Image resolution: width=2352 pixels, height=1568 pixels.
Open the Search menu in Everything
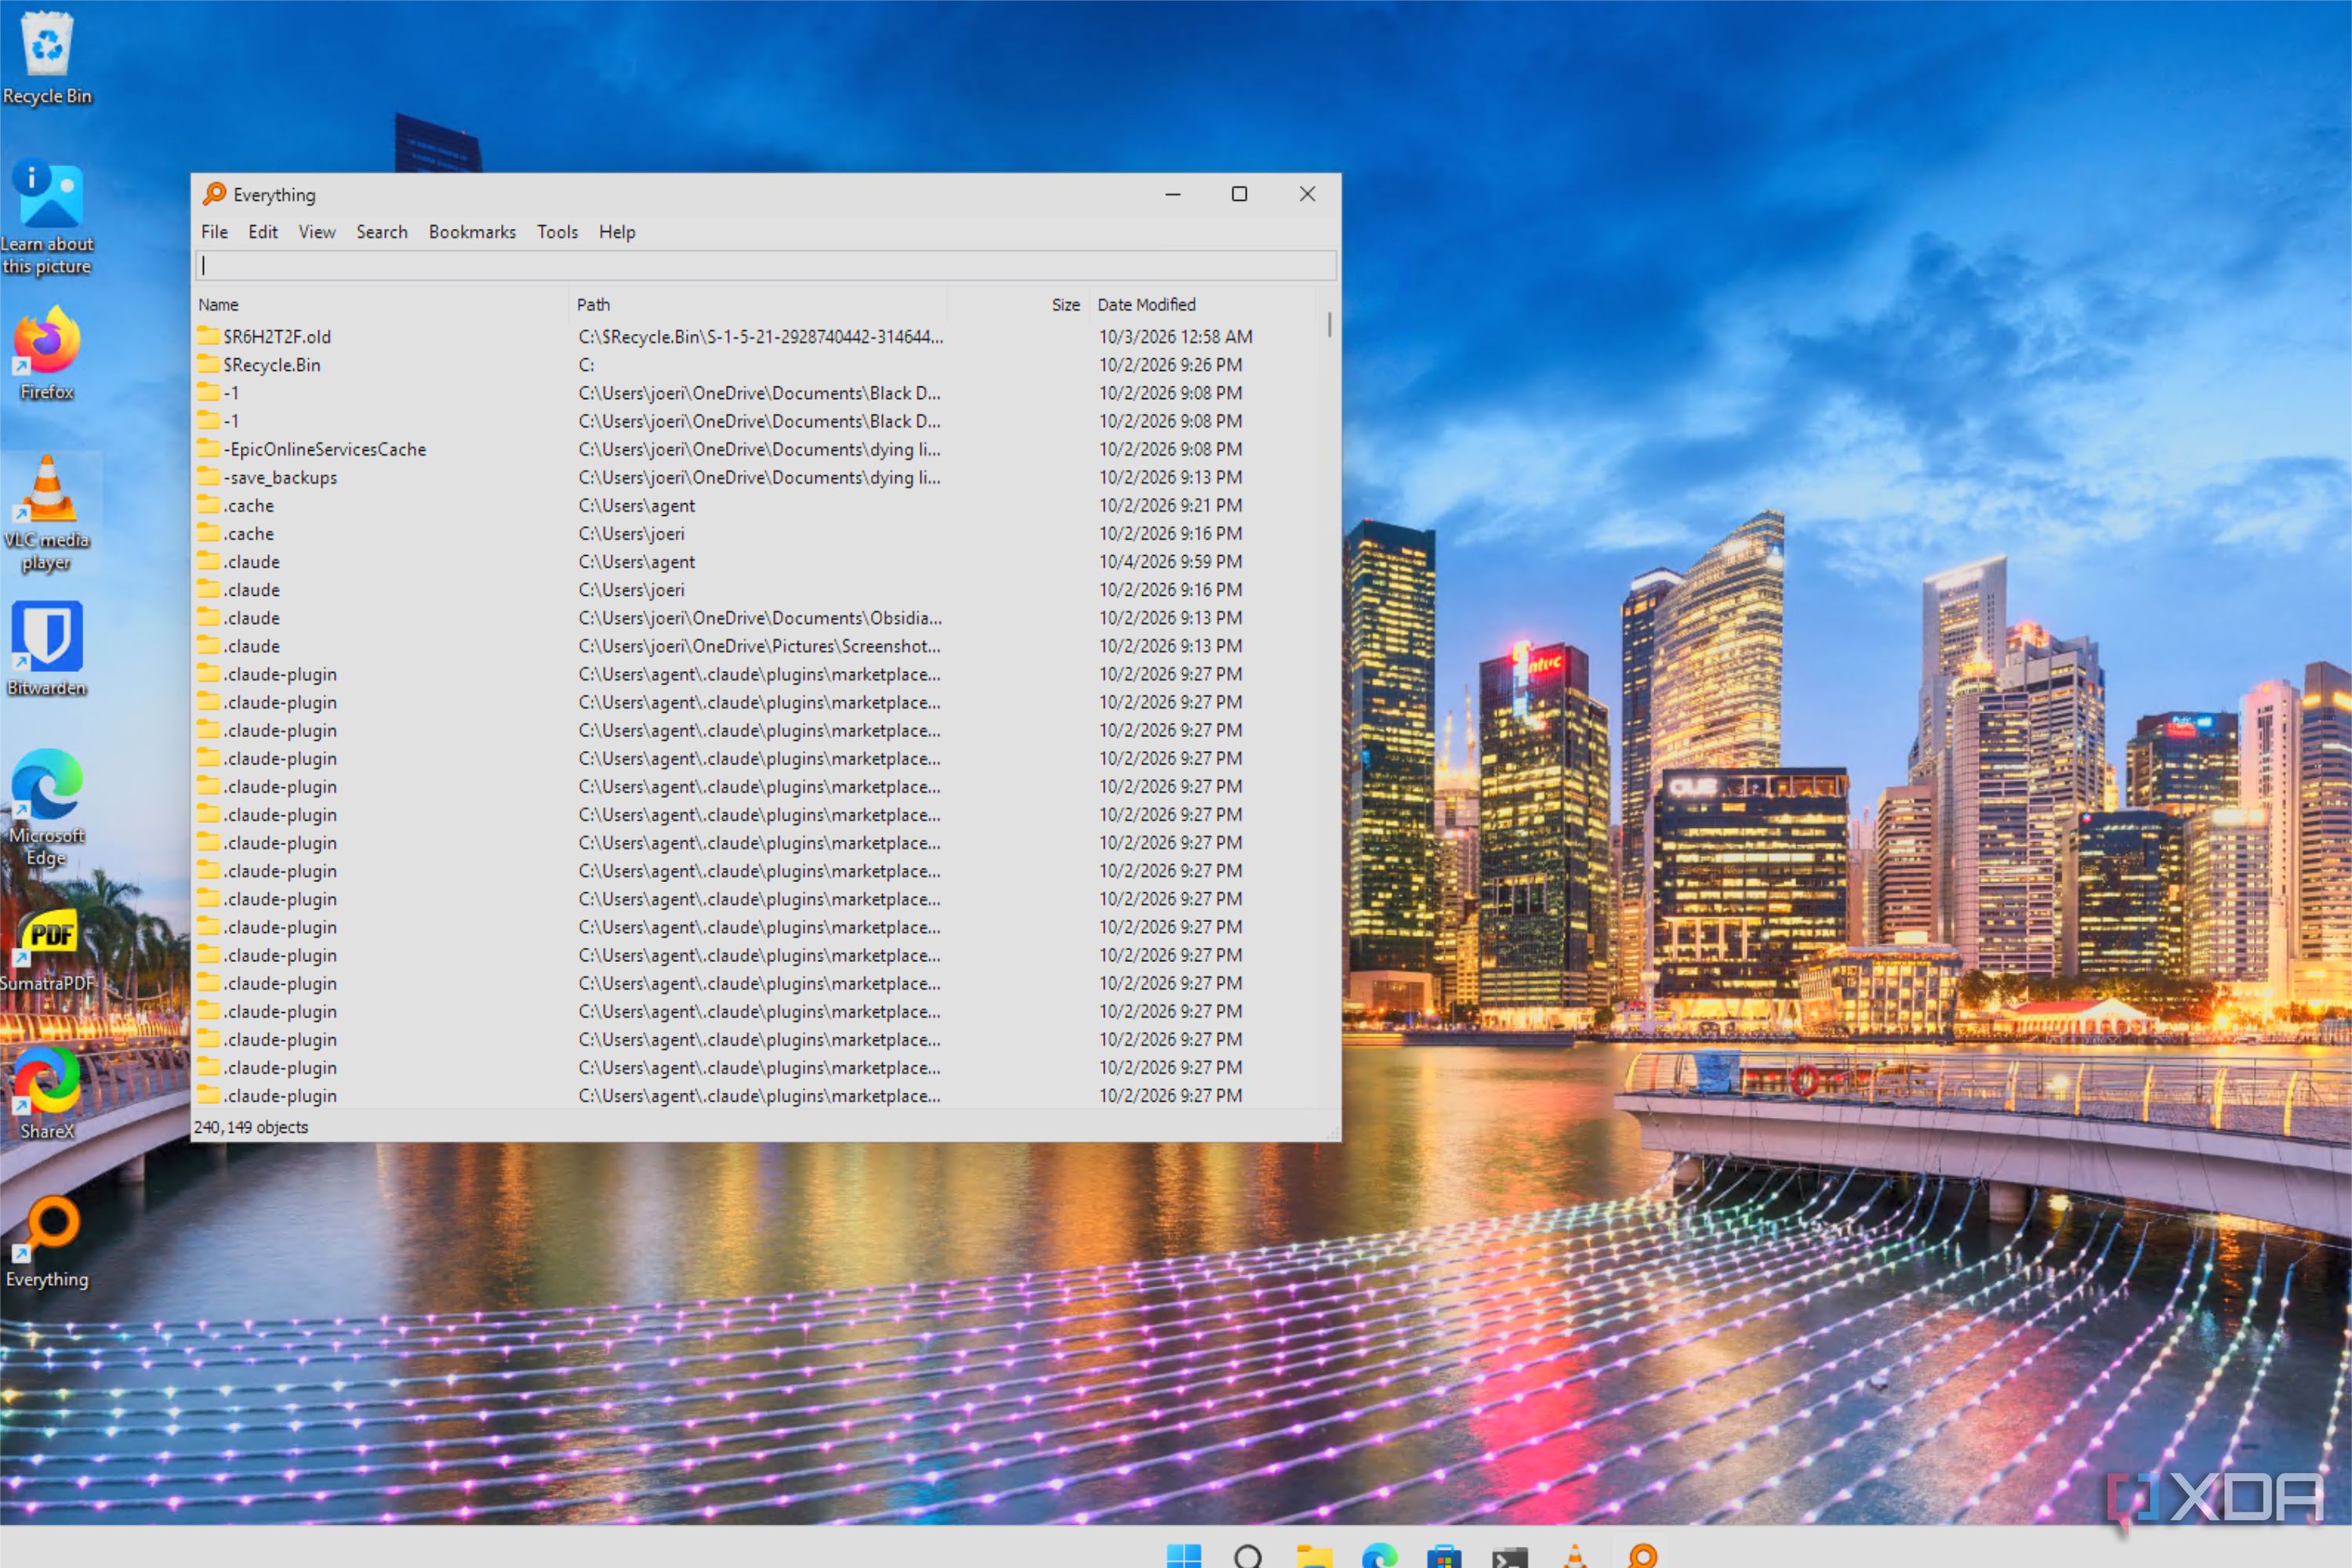coord(382,232)
